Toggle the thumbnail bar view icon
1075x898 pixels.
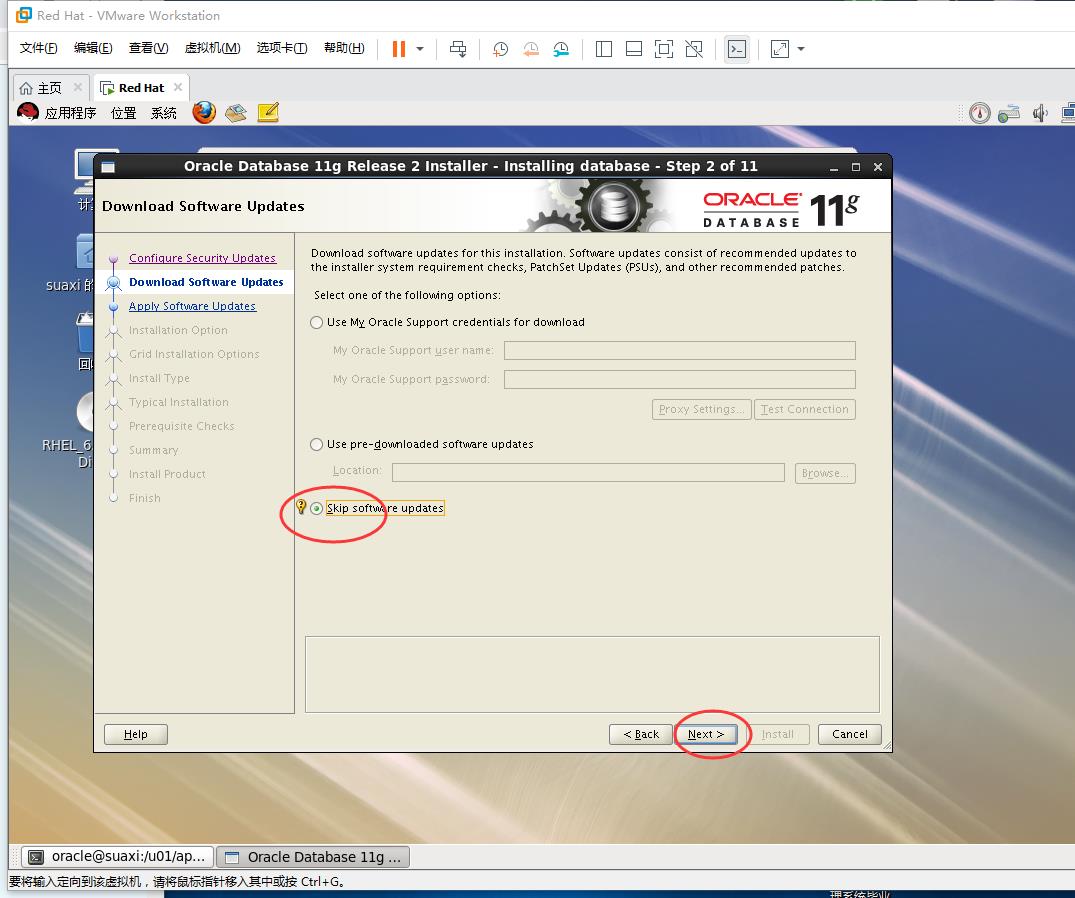click(x=634, y=49)
